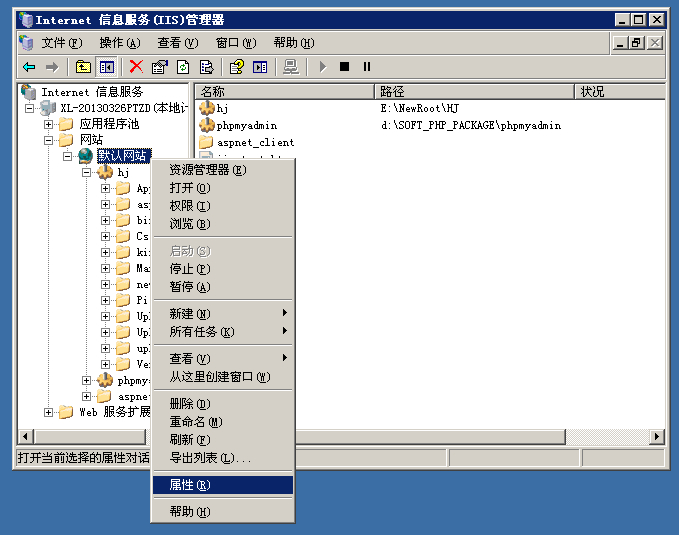Choose 删除(D) in context menu
Image resolution: width=679 pixels, height=535 pixels.
pyautogui.click(x=223, y=404)
